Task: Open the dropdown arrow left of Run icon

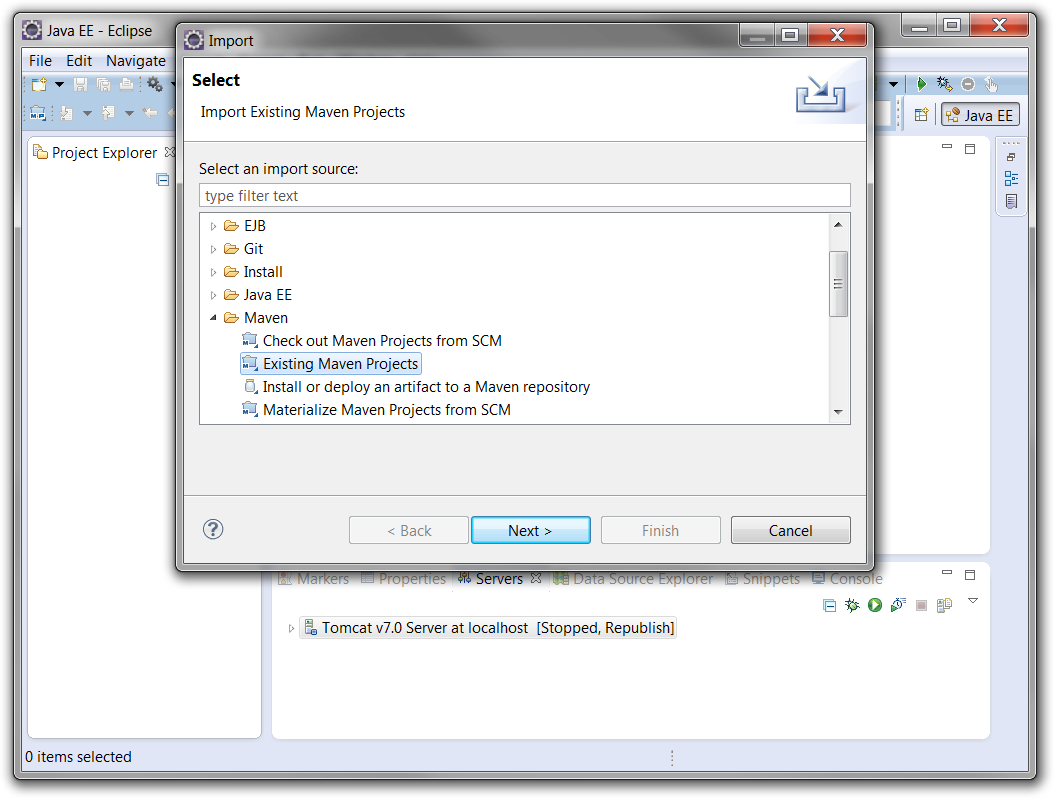Action: [894, 85]
